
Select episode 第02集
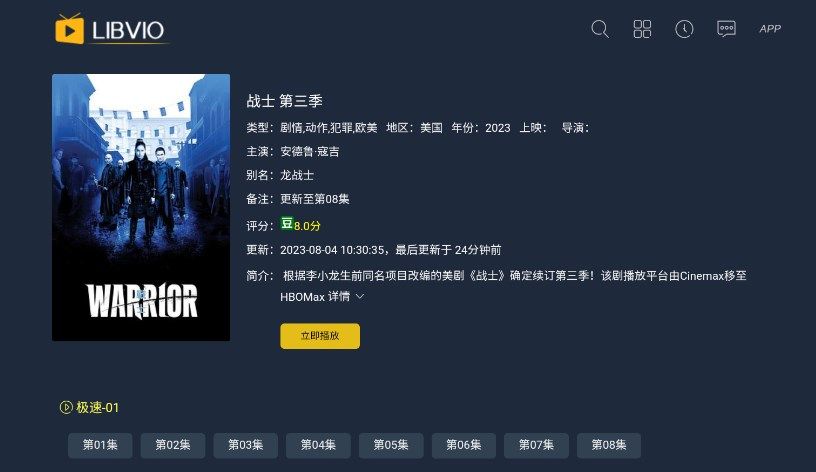(173, 445)
